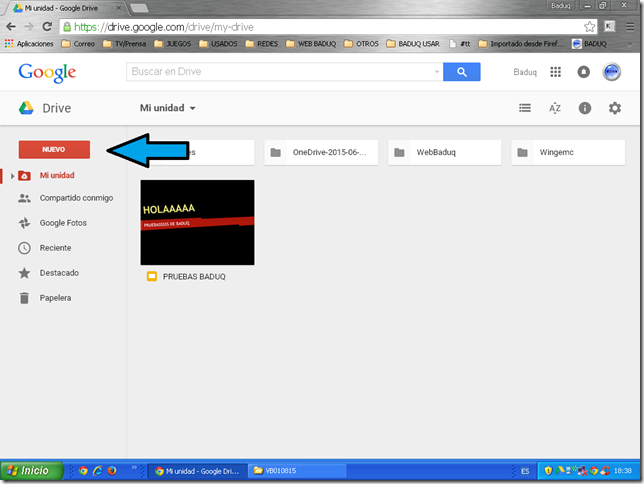Click the ES language indicator
Screen dimensions: 644x484
click(x=525, y=471)
